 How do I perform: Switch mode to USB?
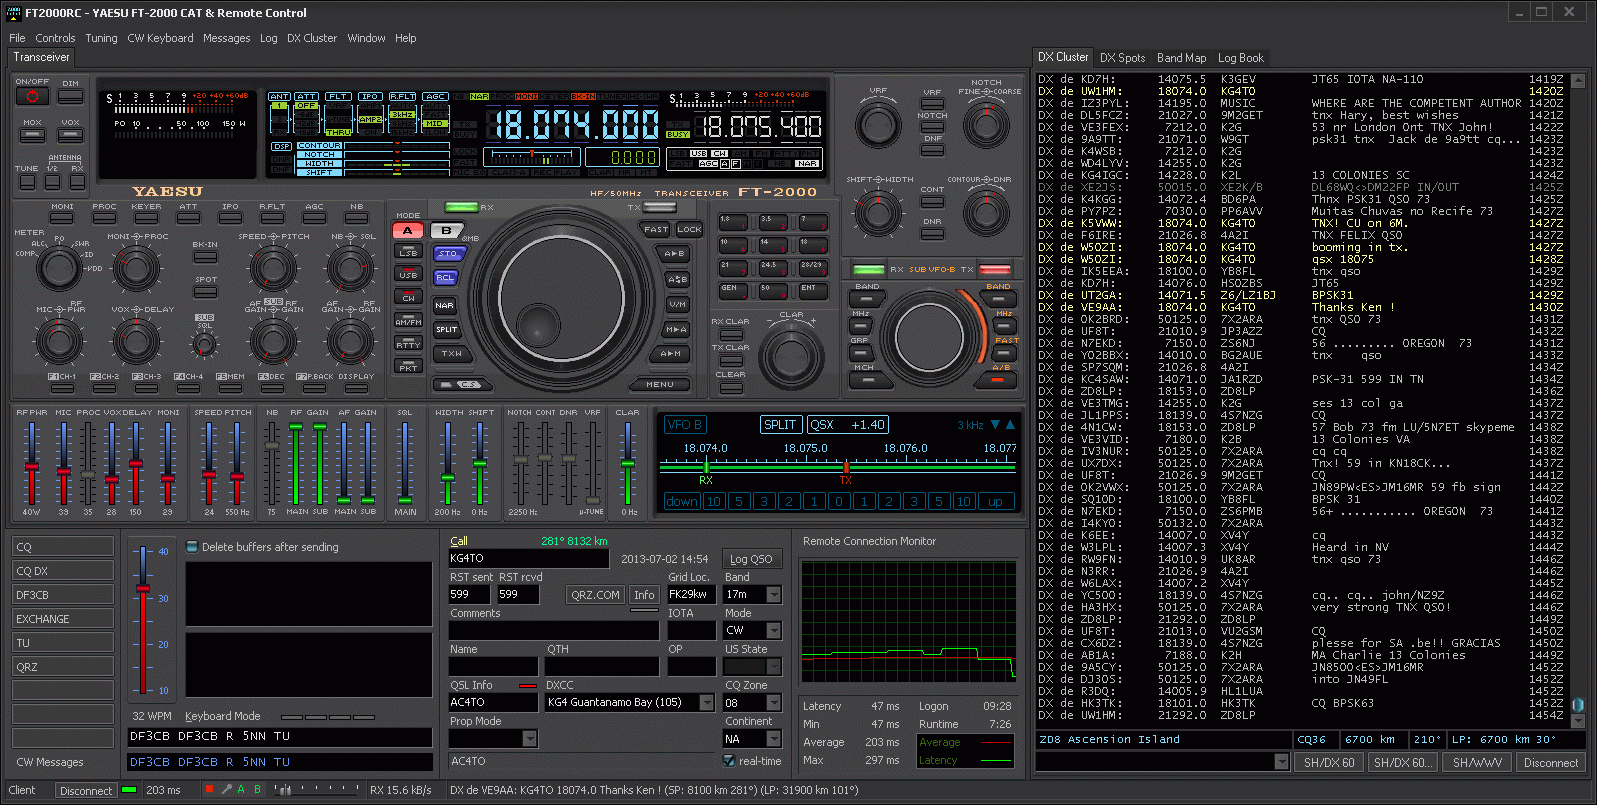click(x=408, y=275)
